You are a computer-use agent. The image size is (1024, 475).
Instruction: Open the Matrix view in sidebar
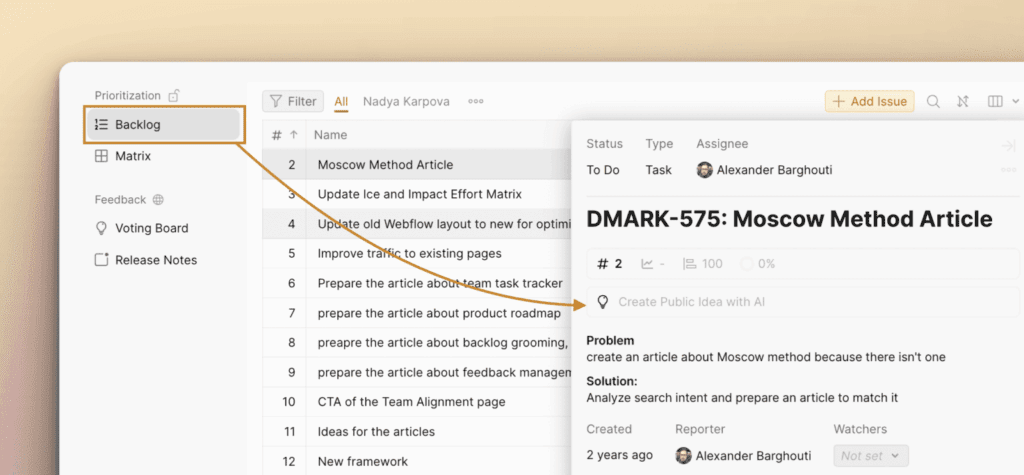(133, 156)
